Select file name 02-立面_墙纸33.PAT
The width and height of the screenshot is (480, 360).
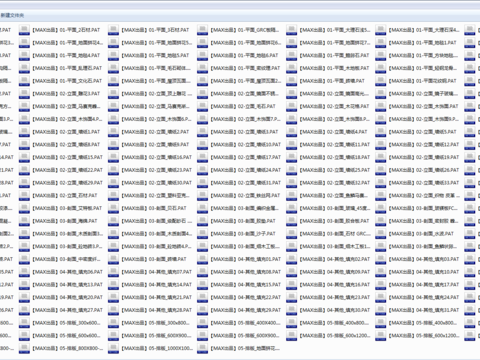pos(424,183)
